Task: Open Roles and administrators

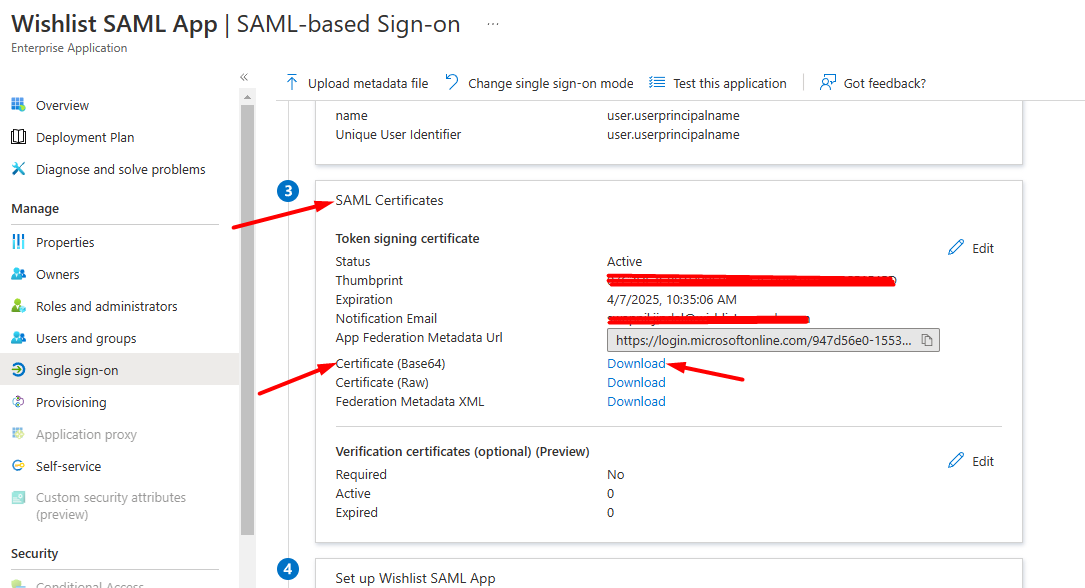Action: tap(107, 306)
